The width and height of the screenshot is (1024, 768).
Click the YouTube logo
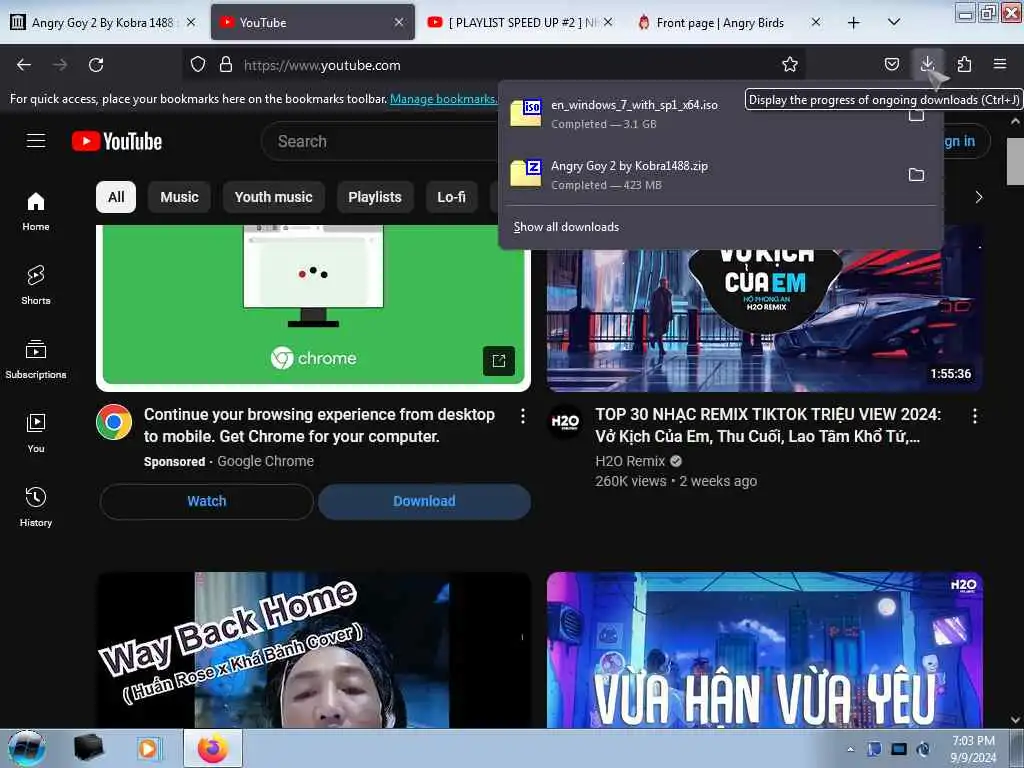tap(117, 141)
